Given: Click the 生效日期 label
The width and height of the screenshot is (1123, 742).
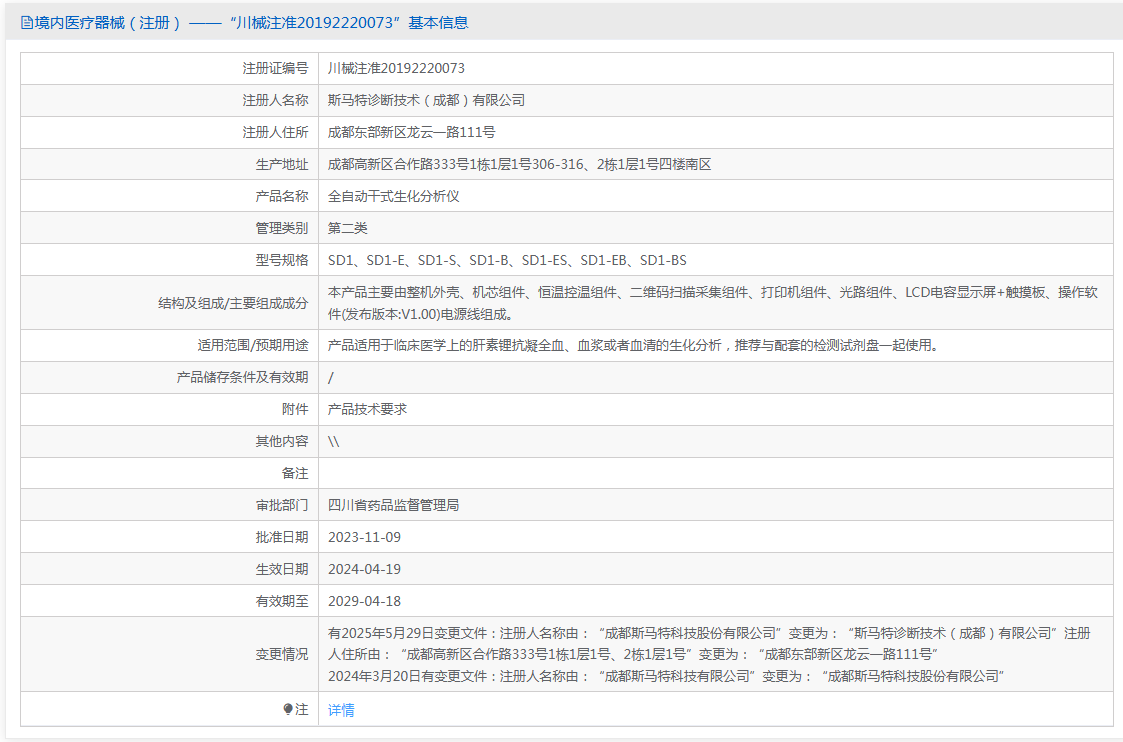Looking at the screenshot, I should click(281, 569).
